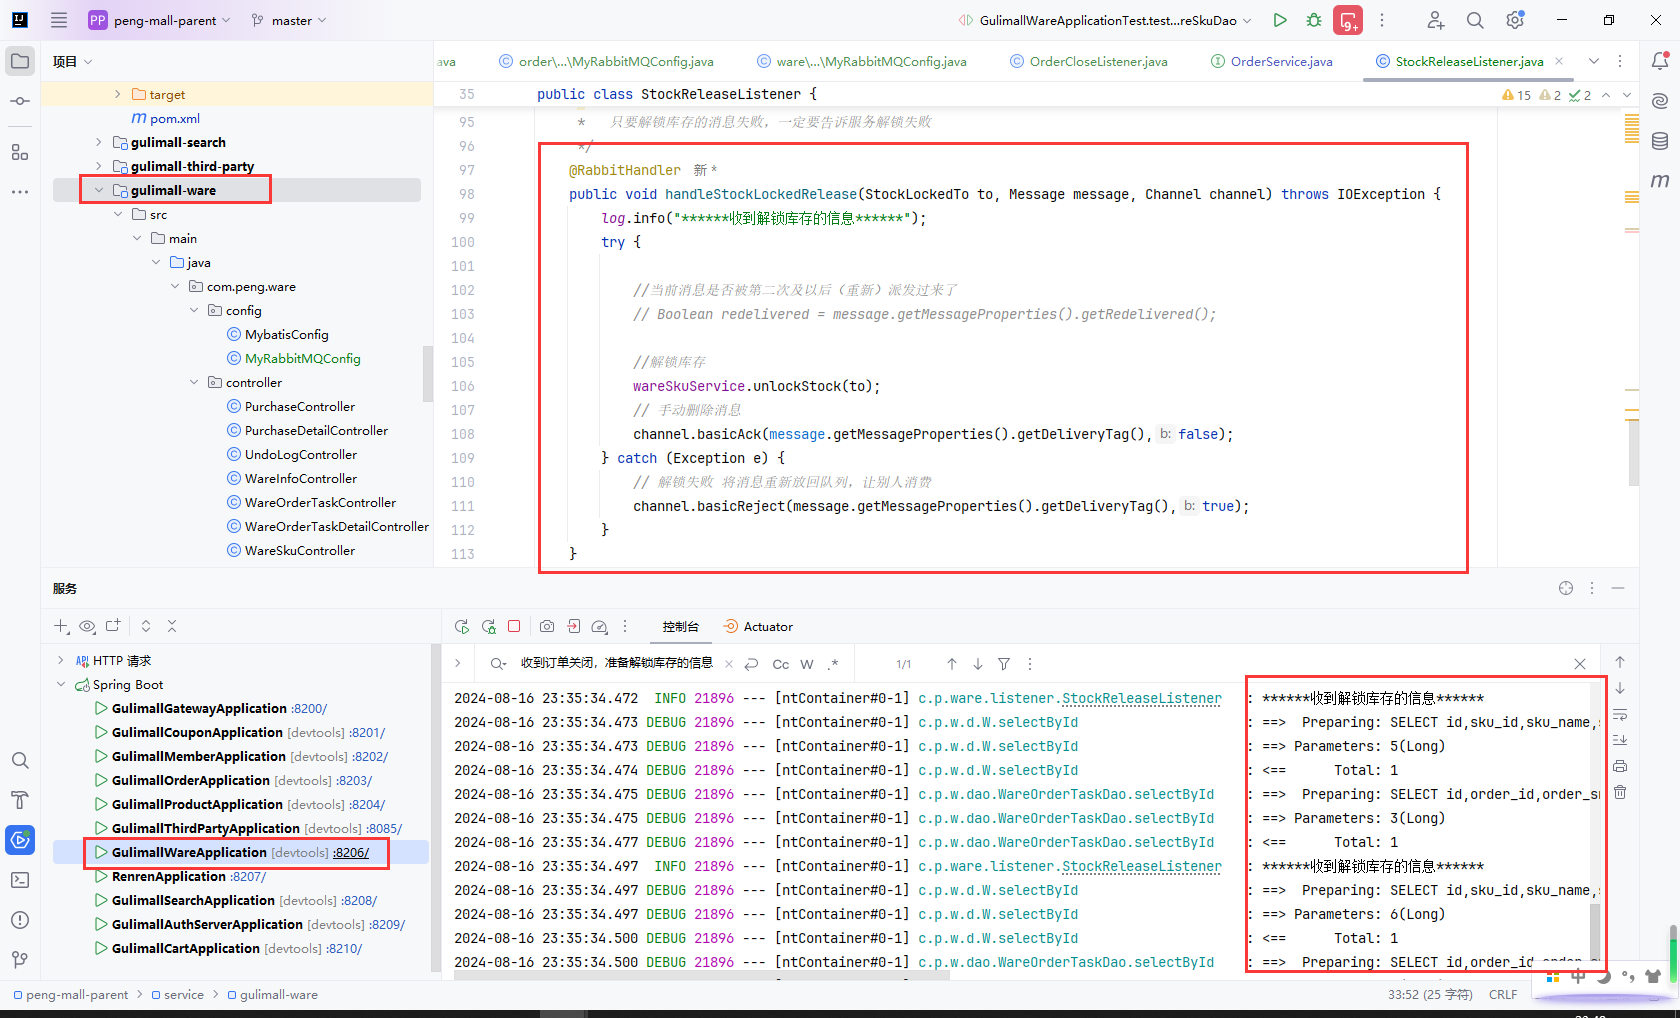The image size is (1680, 1018).
Task: Expand the gulimall-third-party module node
Action: pyautogui.click(x=99, y=166)
